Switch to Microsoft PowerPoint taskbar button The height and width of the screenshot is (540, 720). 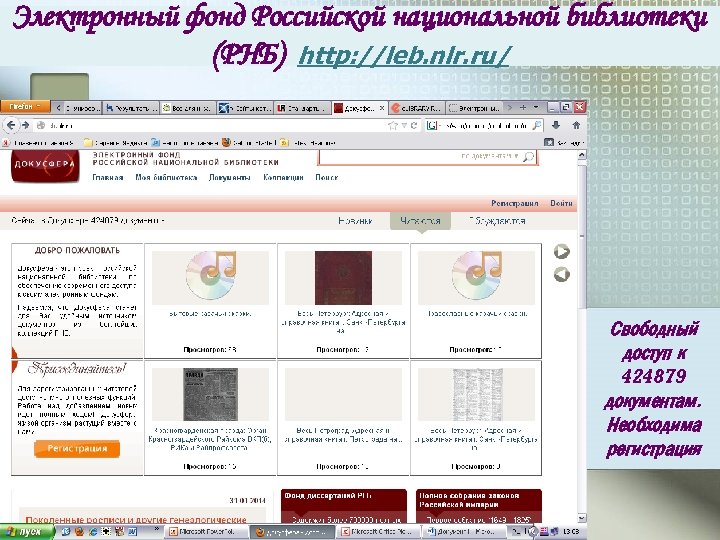tap(205, 532)
